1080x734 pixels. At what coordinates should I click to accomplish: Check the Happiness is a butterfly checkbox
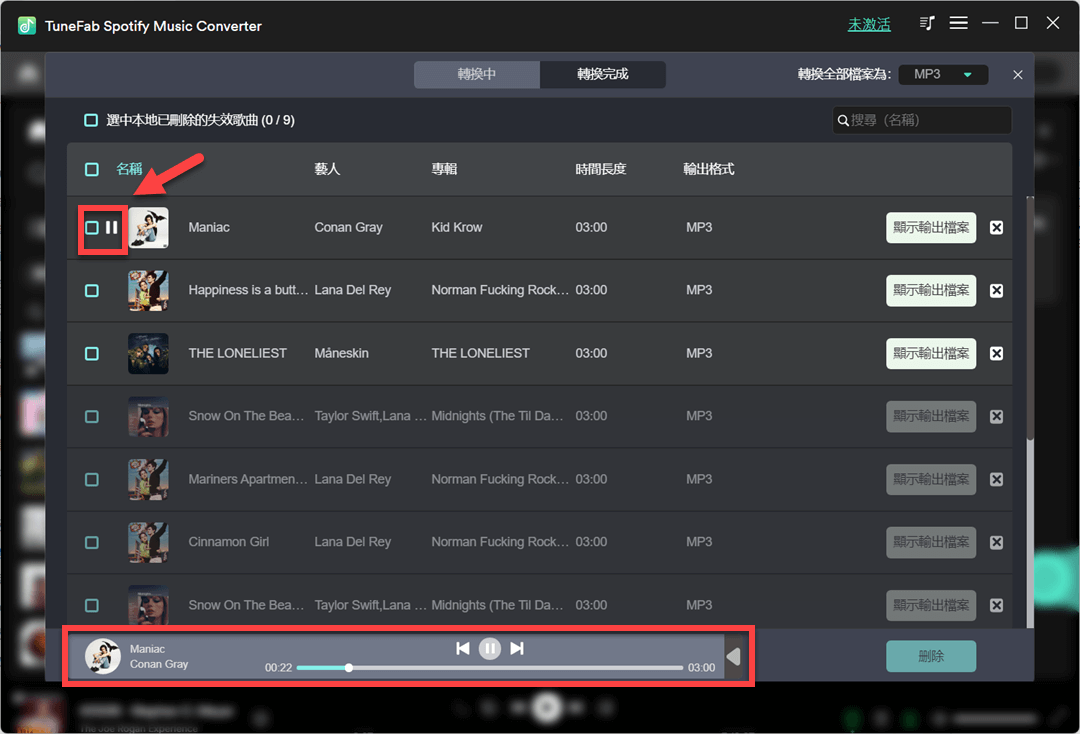(x=92, y=291)
